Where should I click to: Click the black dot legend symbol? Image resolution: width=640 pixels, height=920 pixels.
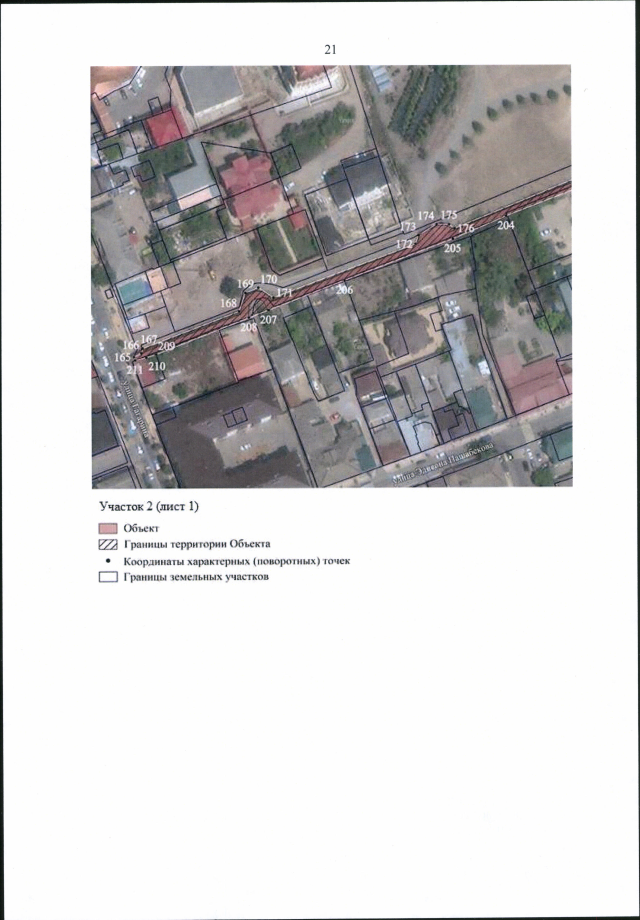tap(109, 560)
